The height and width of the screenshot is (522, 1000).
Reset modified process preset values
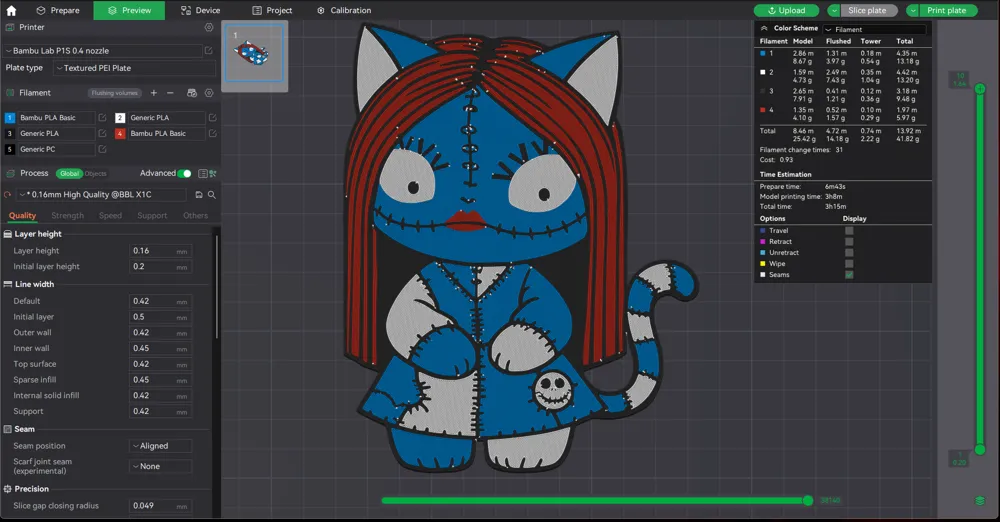pyautogui.click(x=8, y=195)
